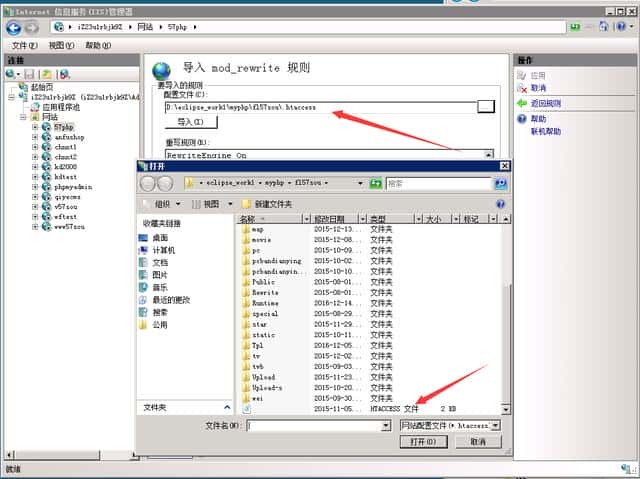This screenshot has height=479, width=640.
Task: Click the delete connection icon in Connections toolbar
Action: pyautogui.click(x=64, y=74)
